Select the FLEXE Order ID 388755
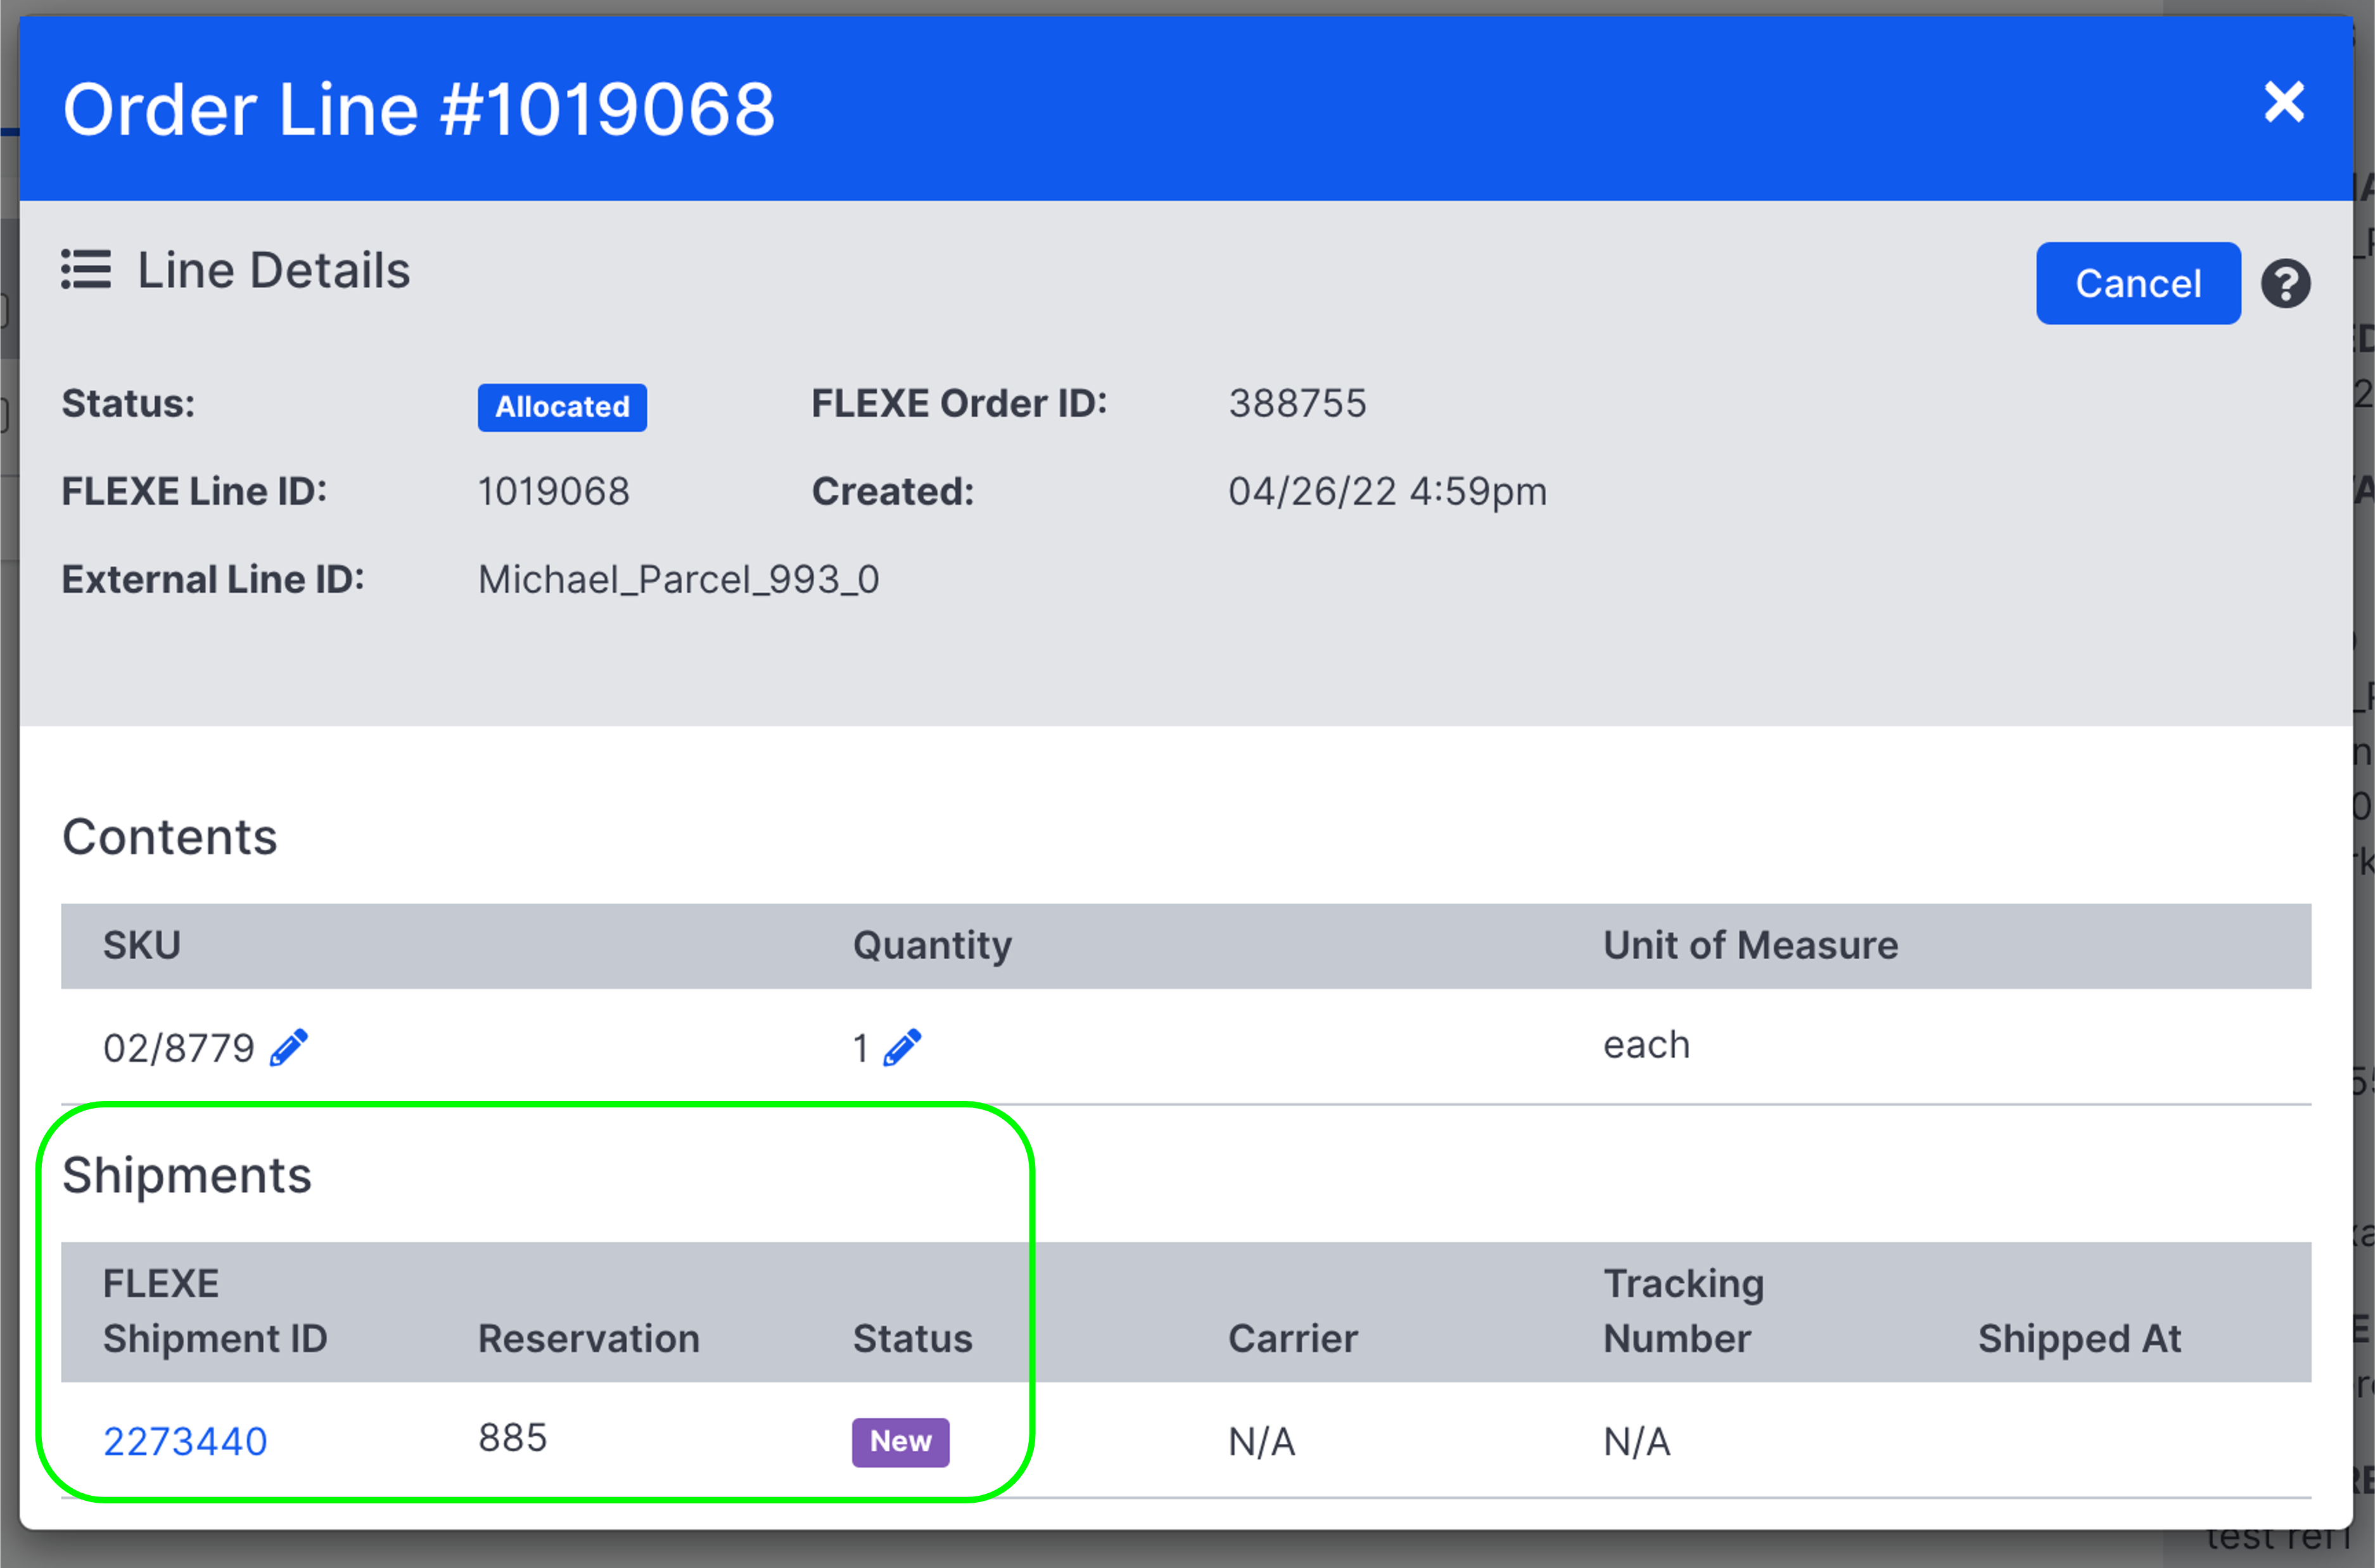 pos(1297,404)
